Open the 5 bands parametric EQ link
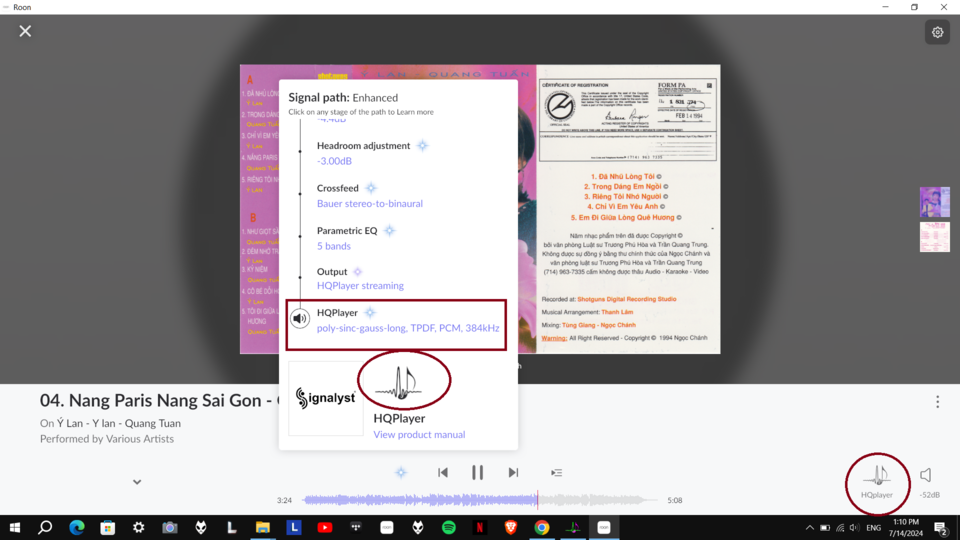This screenshot has height=540, width=960. tap(334, 246)
